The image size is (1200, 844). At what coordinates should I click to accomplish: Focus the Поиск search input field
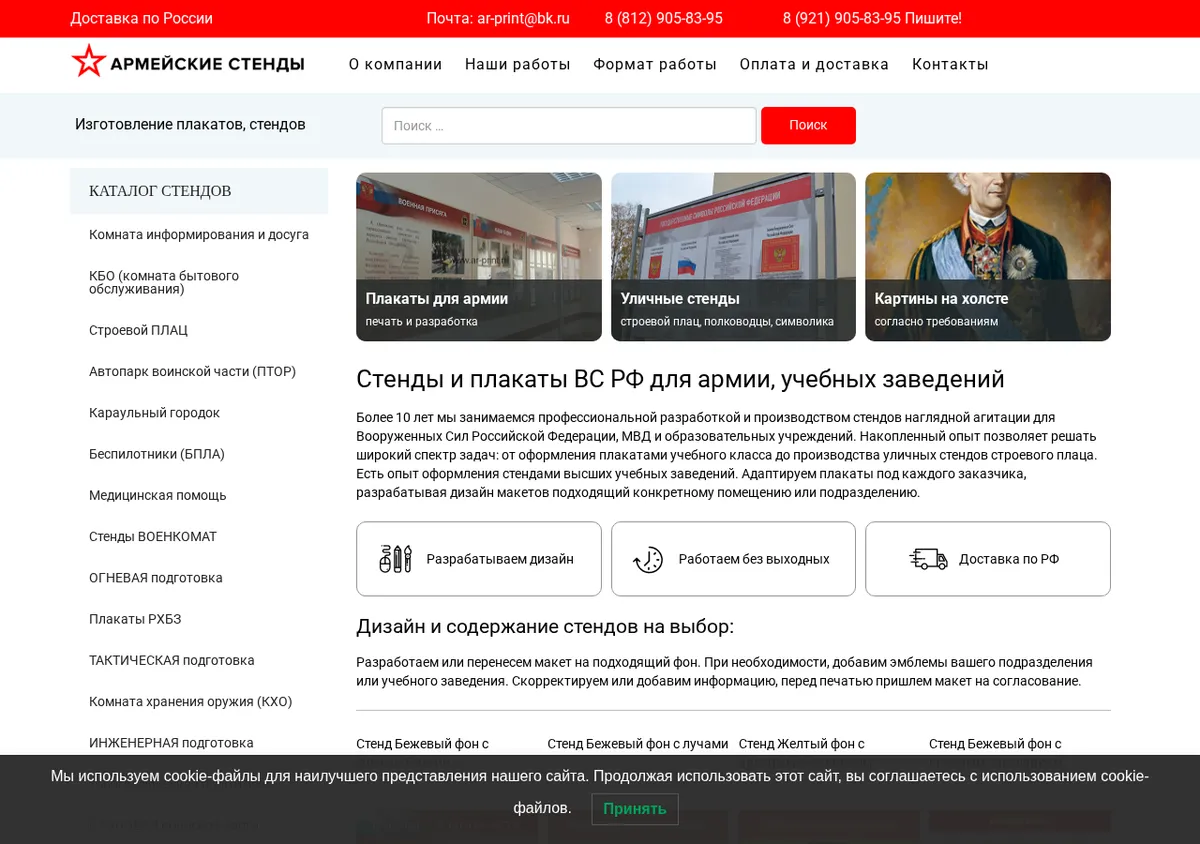coord(569,125)
